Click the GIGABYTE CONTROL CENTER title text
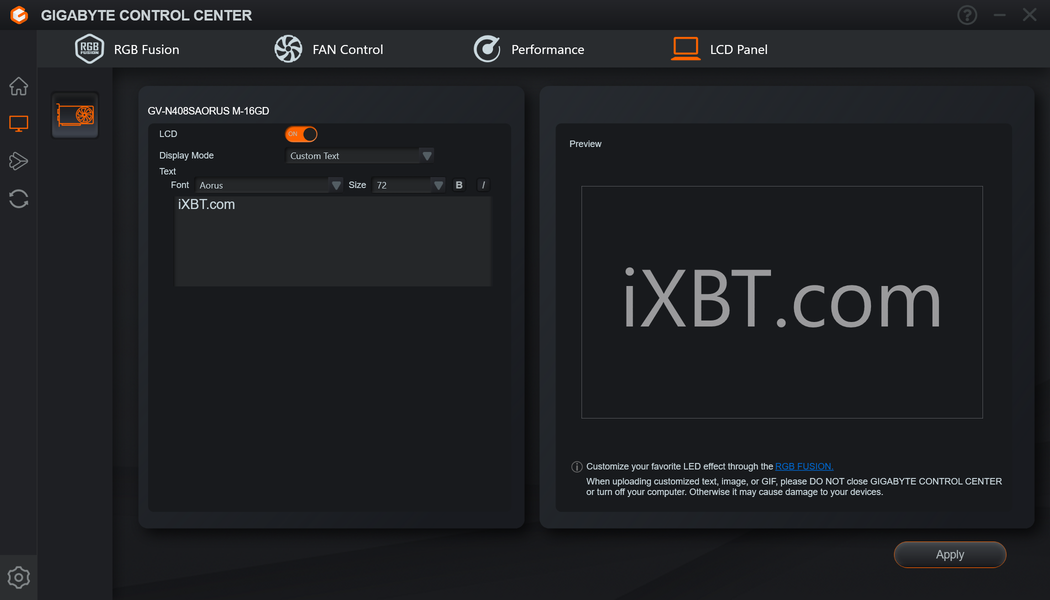Viewport: 1050px width, 600px height. [147, 15]
